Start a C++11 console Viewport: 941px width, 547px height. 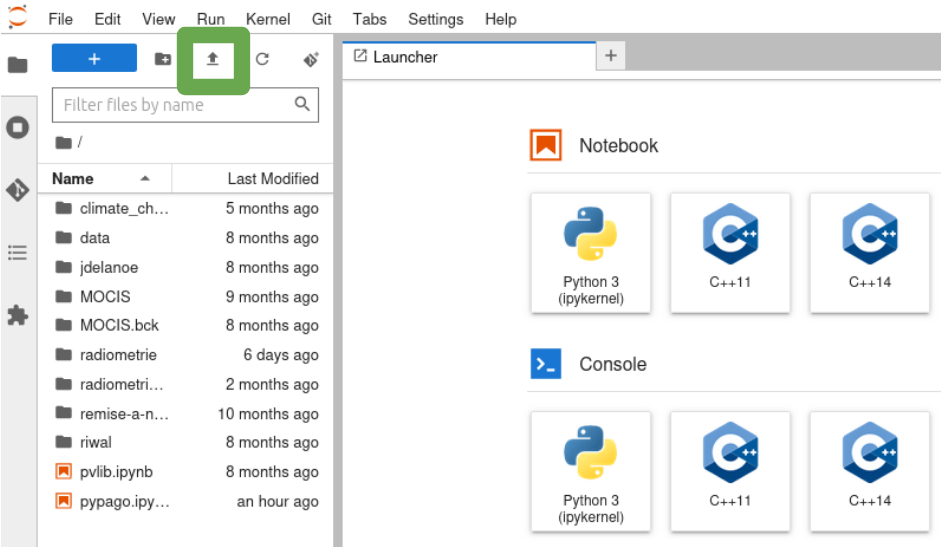(730, 471)
